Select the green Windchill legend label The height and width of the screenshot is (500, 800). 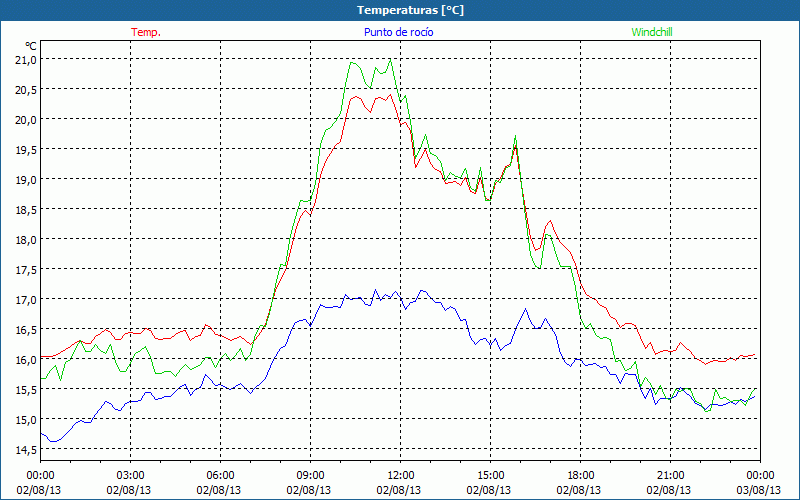652,32
